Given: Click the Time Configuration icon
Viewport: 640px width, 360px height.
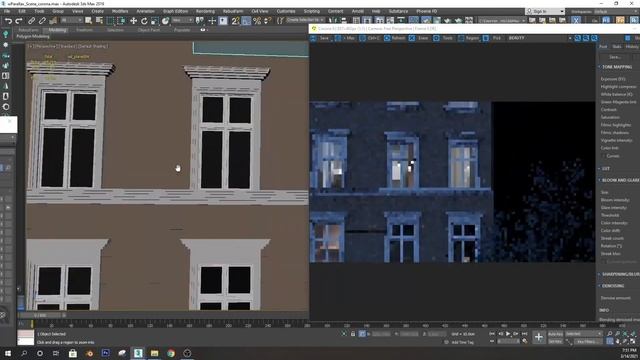Looking at the screenshot, I should [524, 341].
